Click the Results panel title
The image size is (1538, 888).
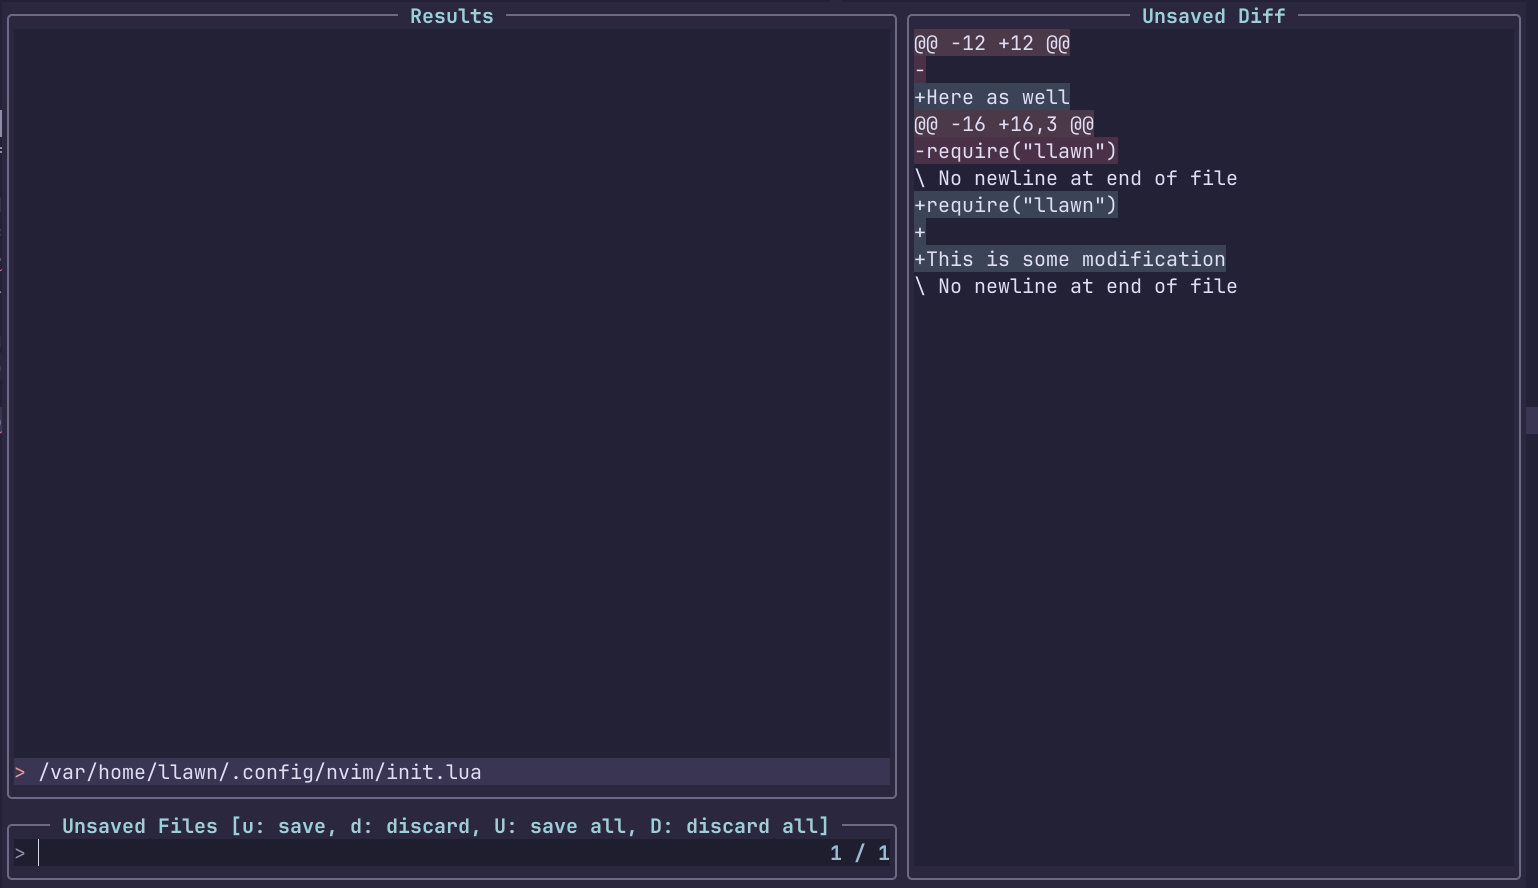tap(451, 15)
